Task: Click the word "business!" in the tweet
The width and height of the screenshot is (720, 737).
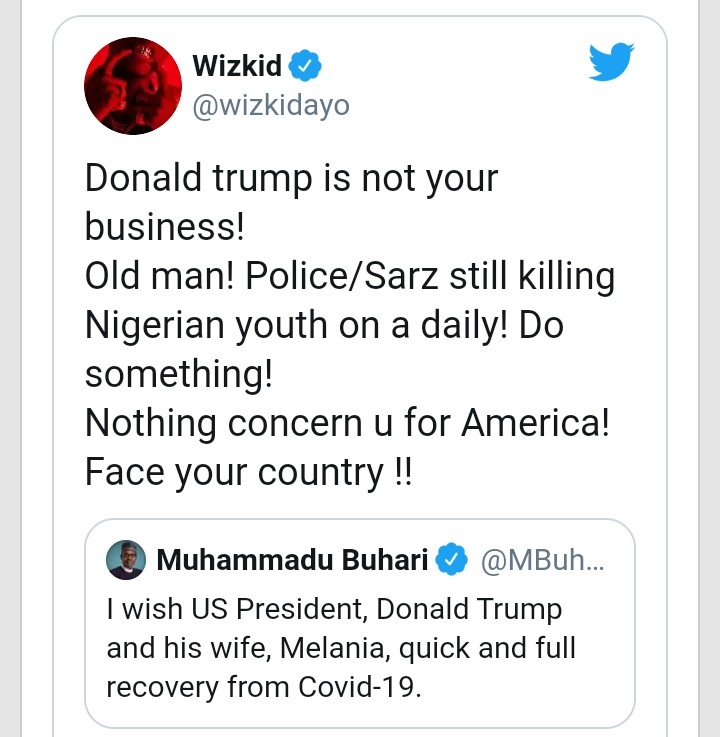Action: [x=165, y=227]
